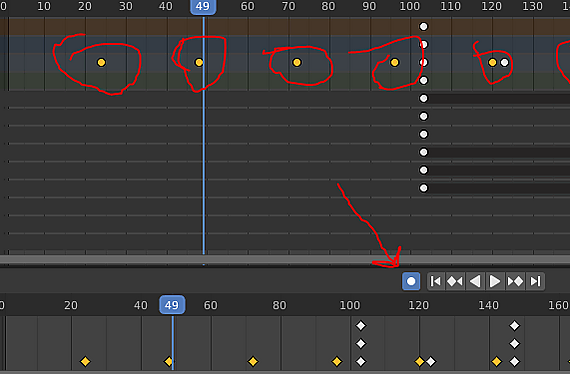The height and width of the screenshot is (374, 570).
Task: Select the orange dope sheet keyframe at frame 48
Action: click(x=199, y=63)
